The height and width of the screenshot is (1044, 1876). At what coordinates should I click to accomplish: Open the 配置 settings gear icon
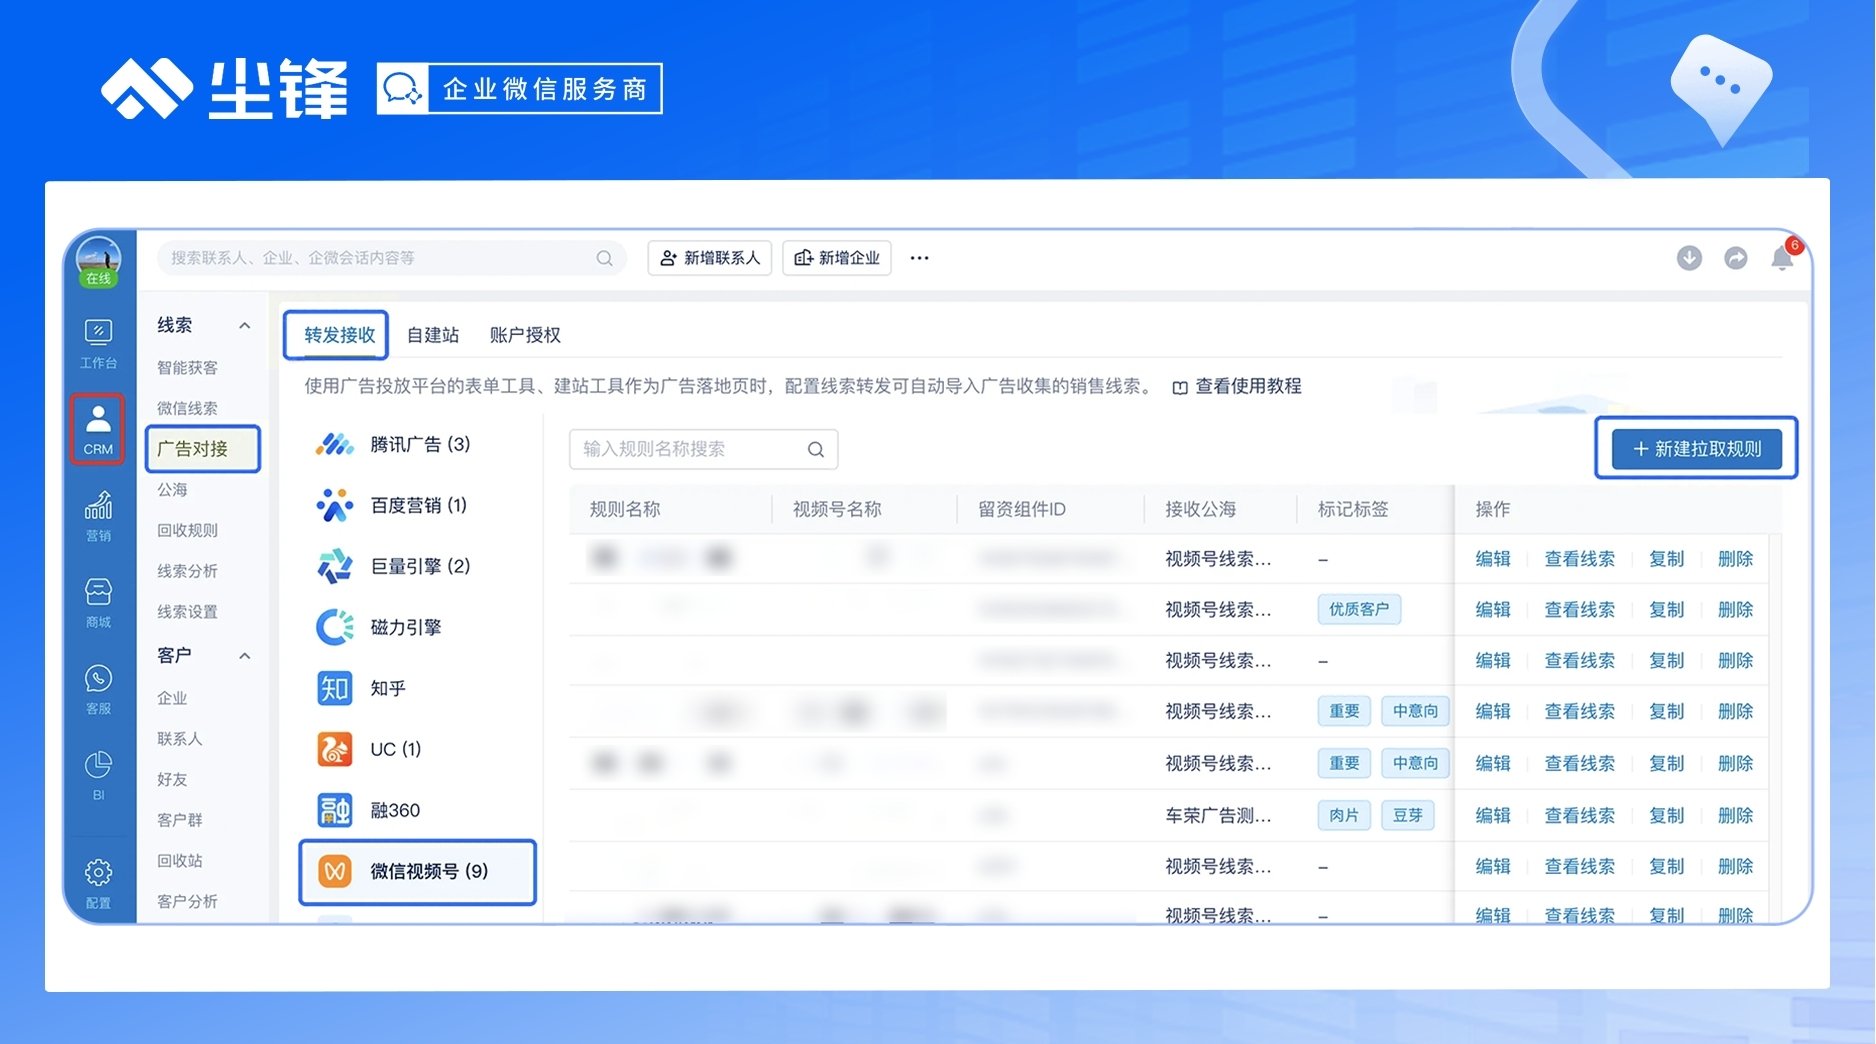pos(98,884)
